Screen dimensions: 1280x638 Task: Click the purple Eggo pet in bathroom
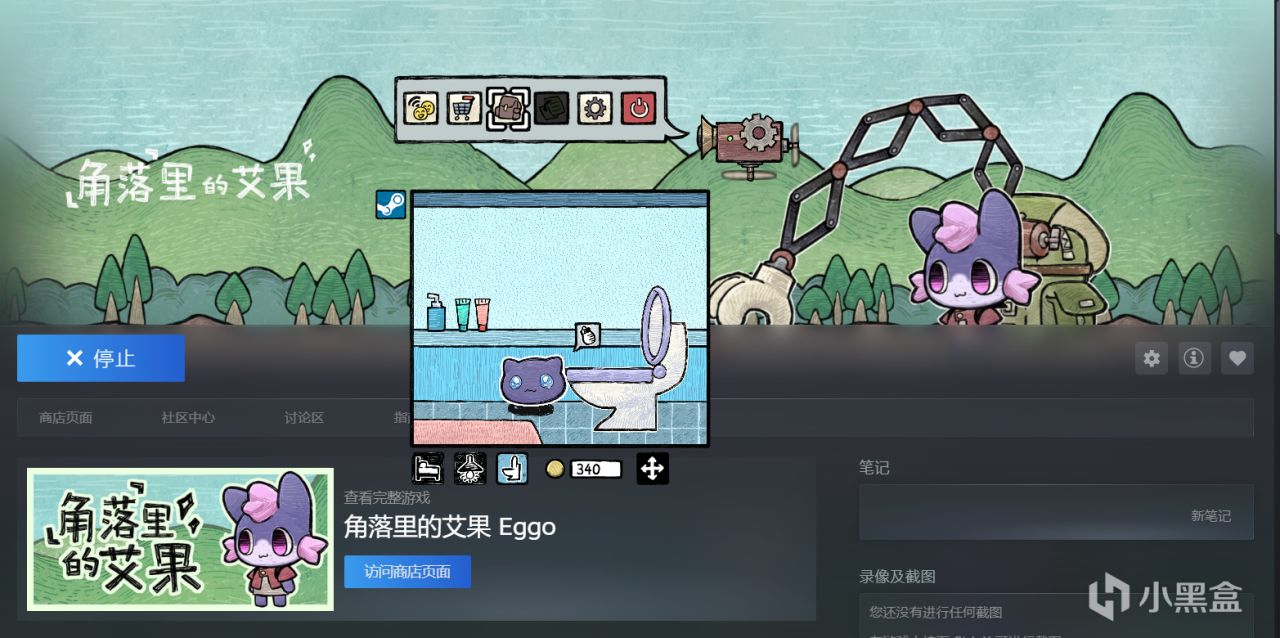tap(532, 383)
